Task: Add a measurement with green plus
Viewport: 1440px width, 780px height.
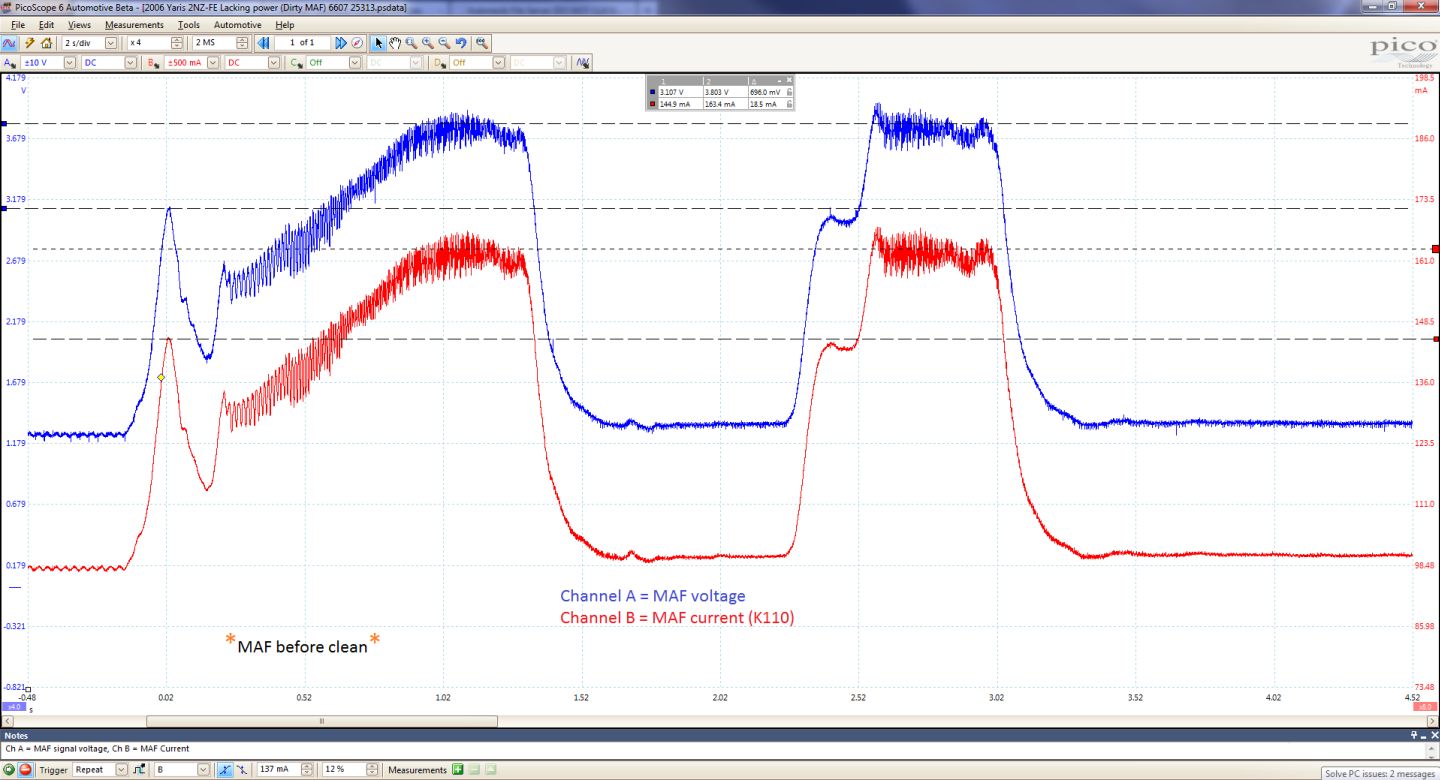Action: tap(458, 770)
